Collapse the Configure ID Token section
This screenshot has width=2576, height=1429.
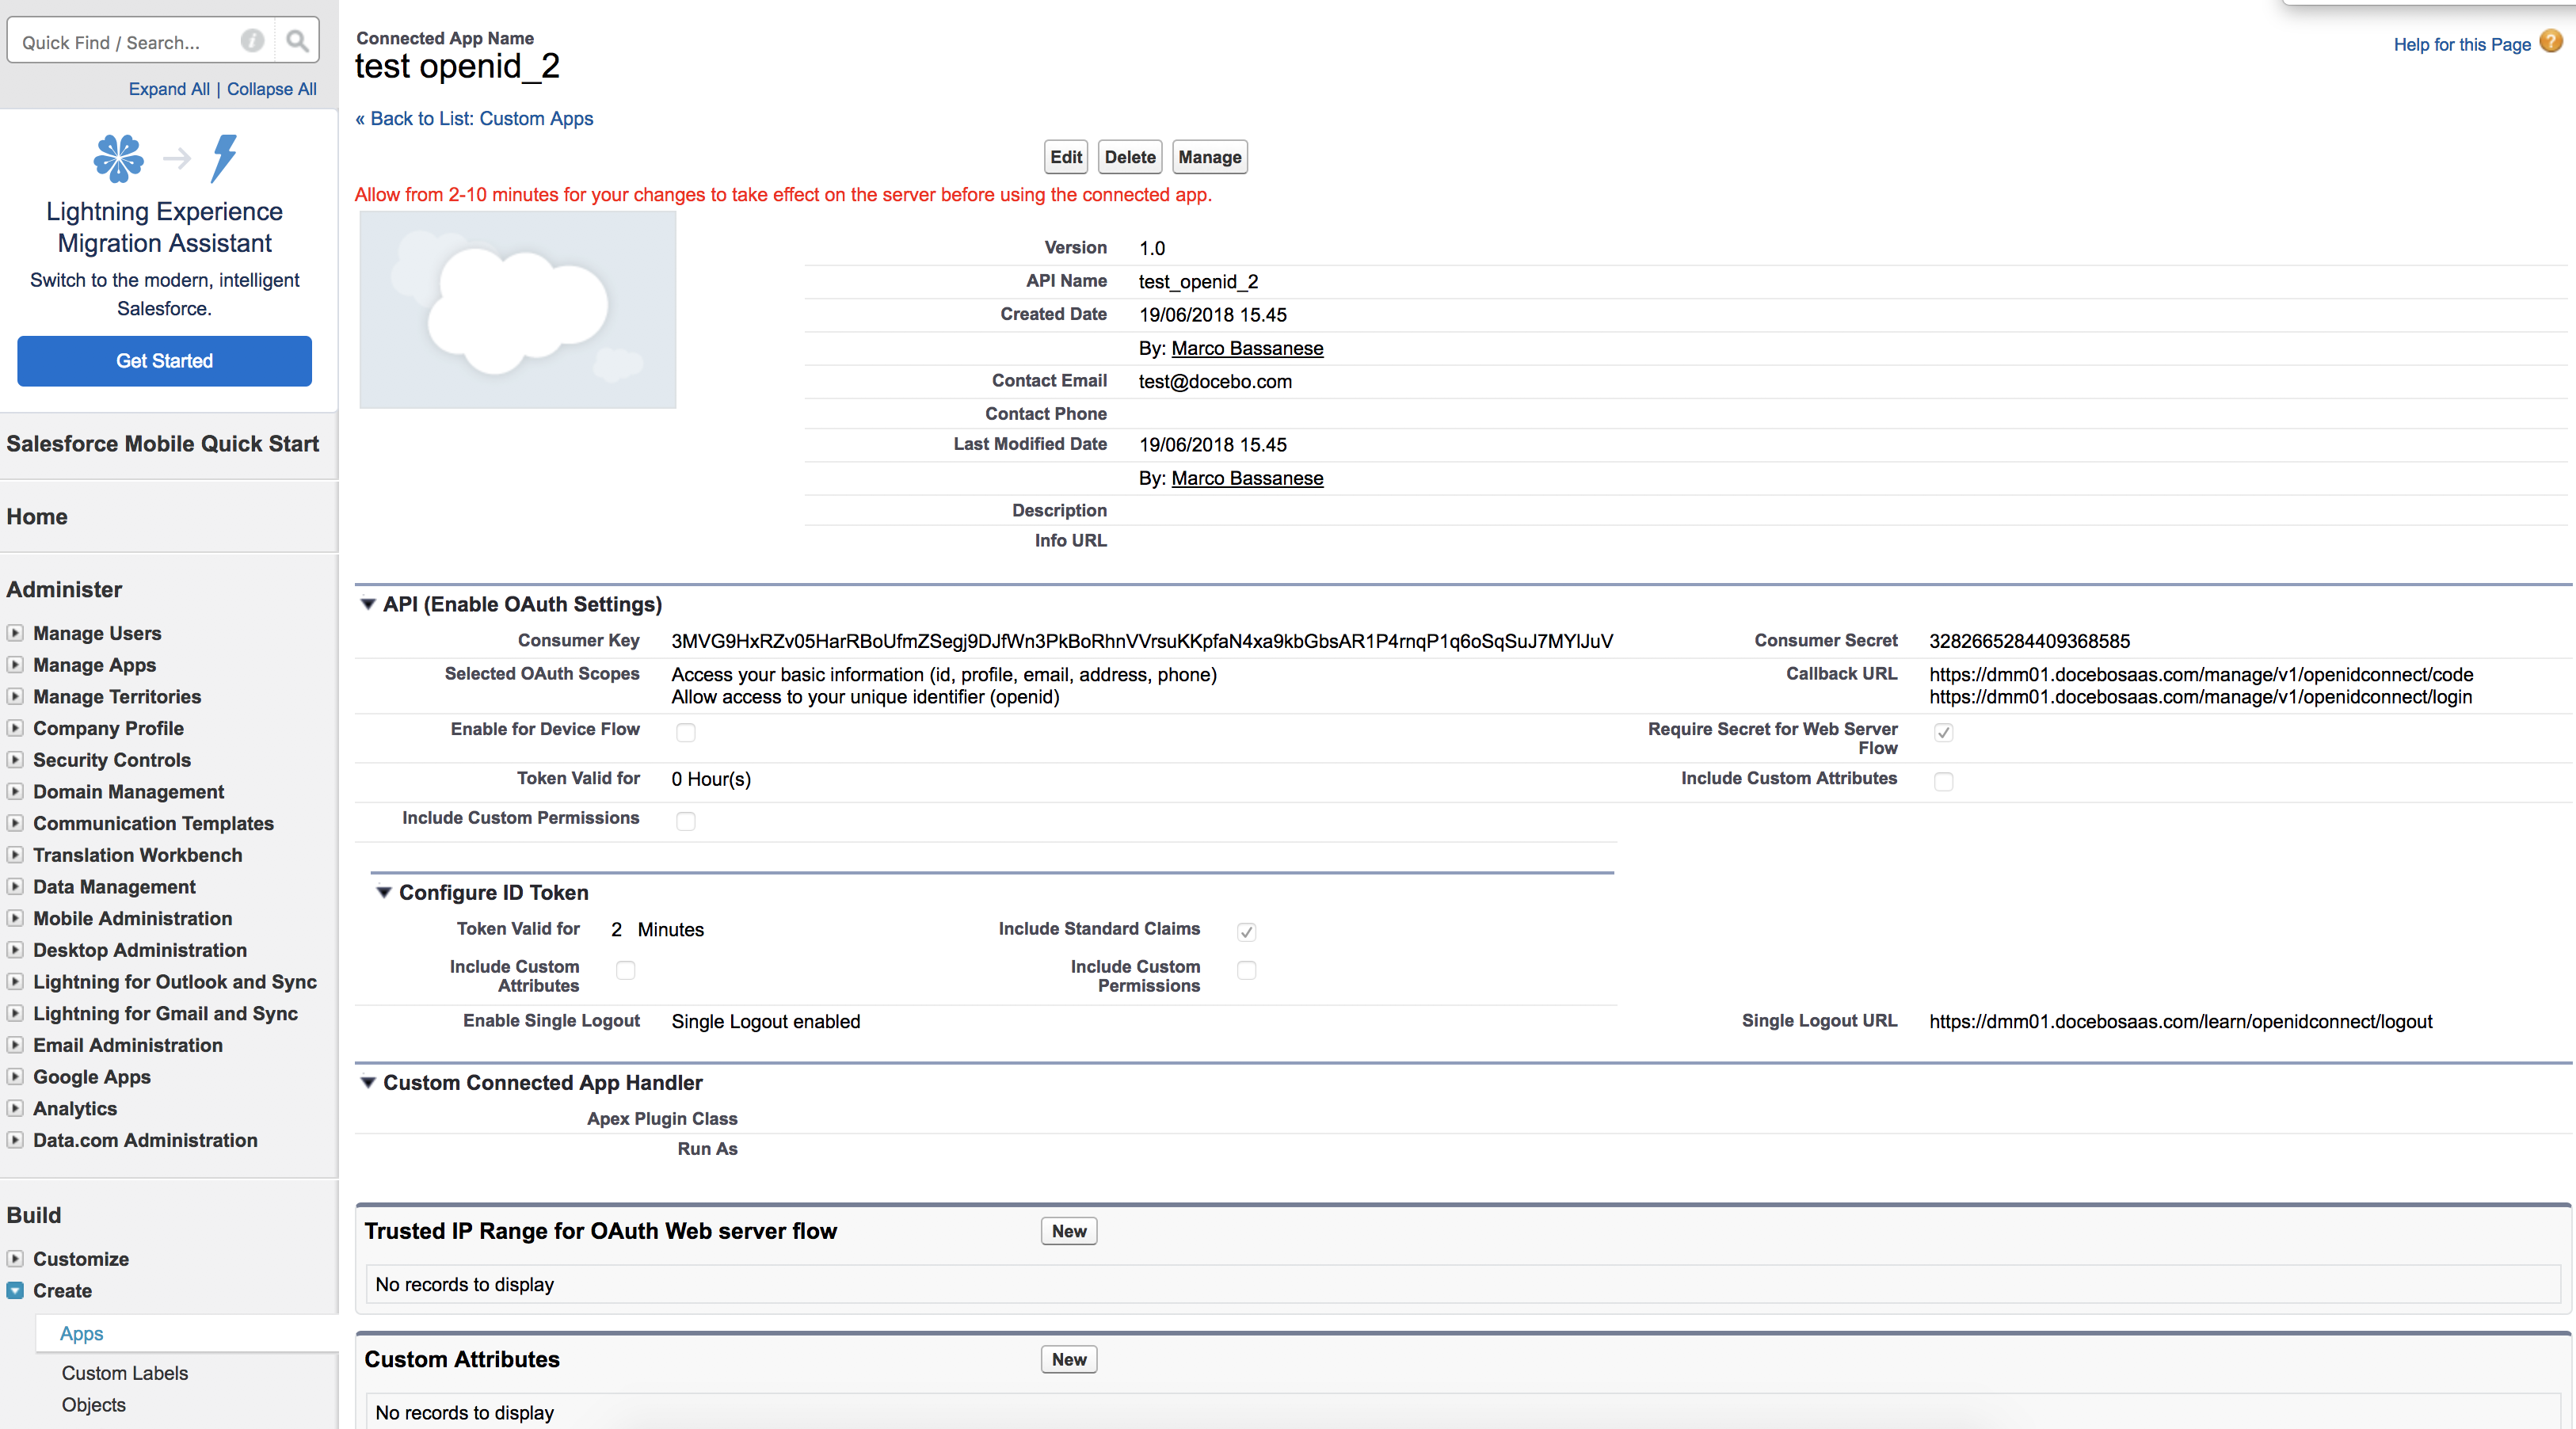[384, 892]
